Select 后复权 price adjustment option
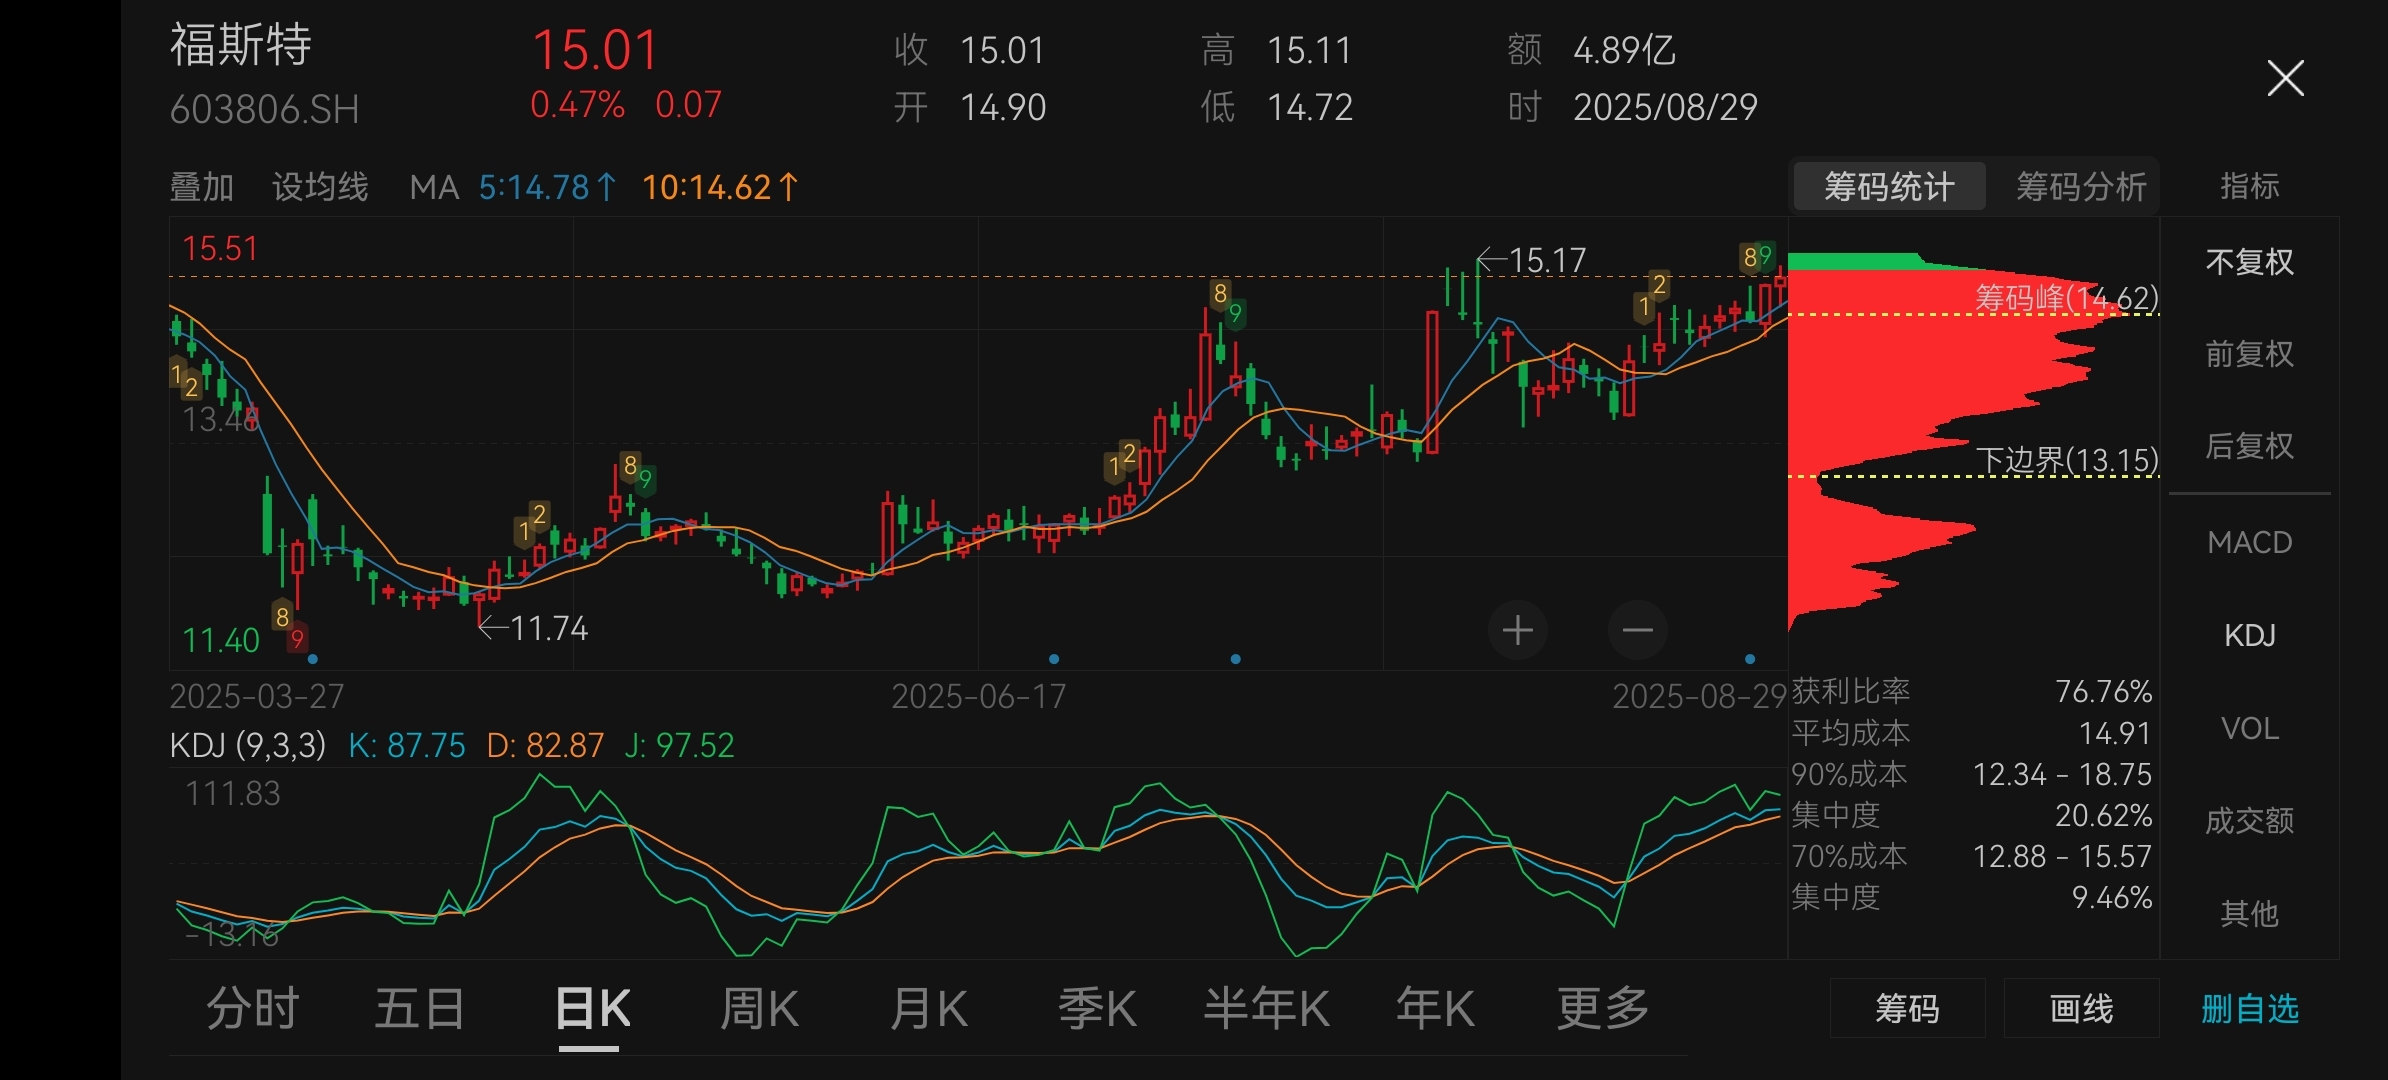The width and height of the screenshot is (2388, 1080). coord(2250,446)
